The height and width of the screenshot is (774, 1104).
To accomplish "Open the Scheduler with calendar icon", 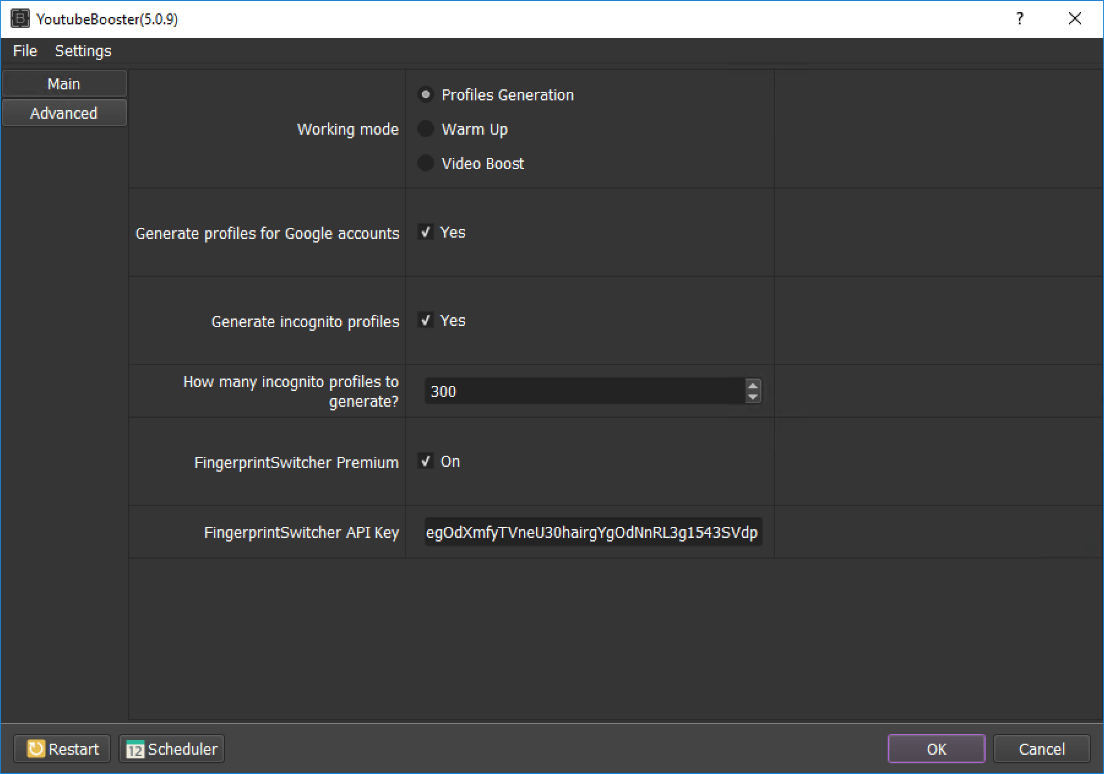I will point(172,749).
